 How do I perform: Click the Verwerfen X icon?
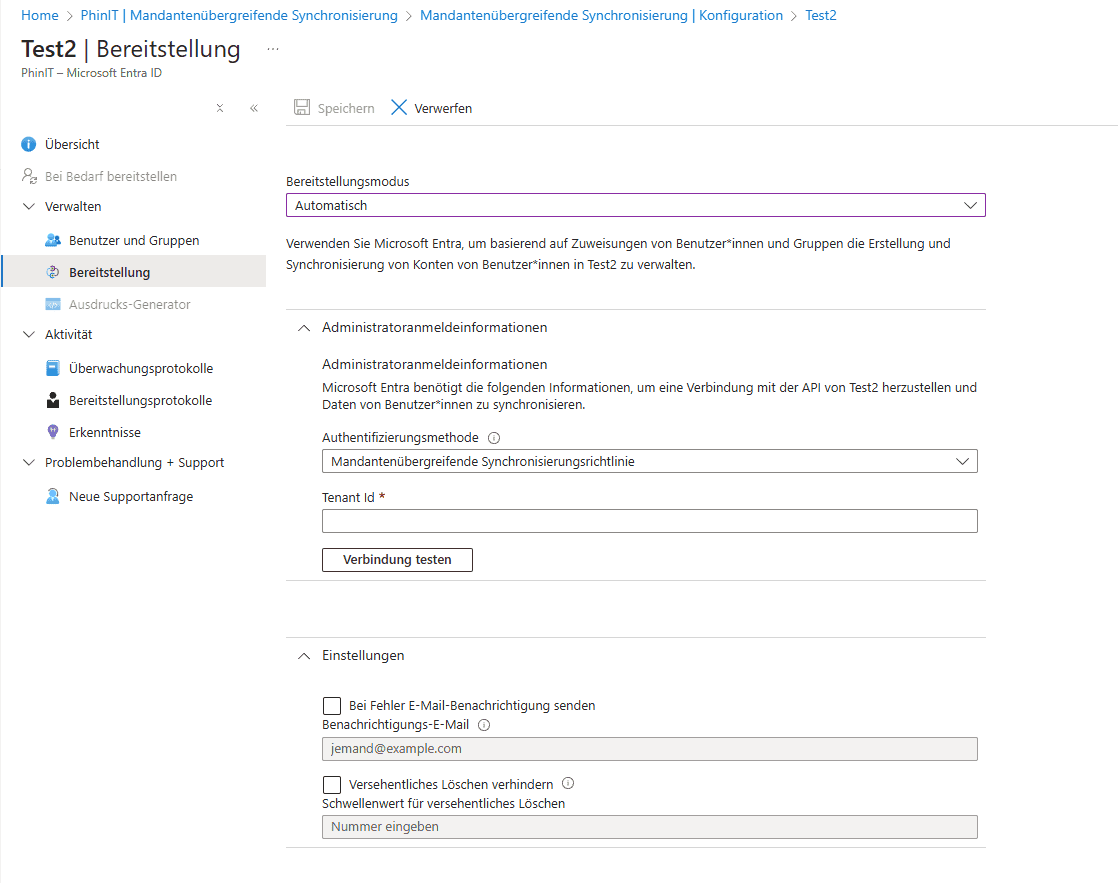(399, 108)
